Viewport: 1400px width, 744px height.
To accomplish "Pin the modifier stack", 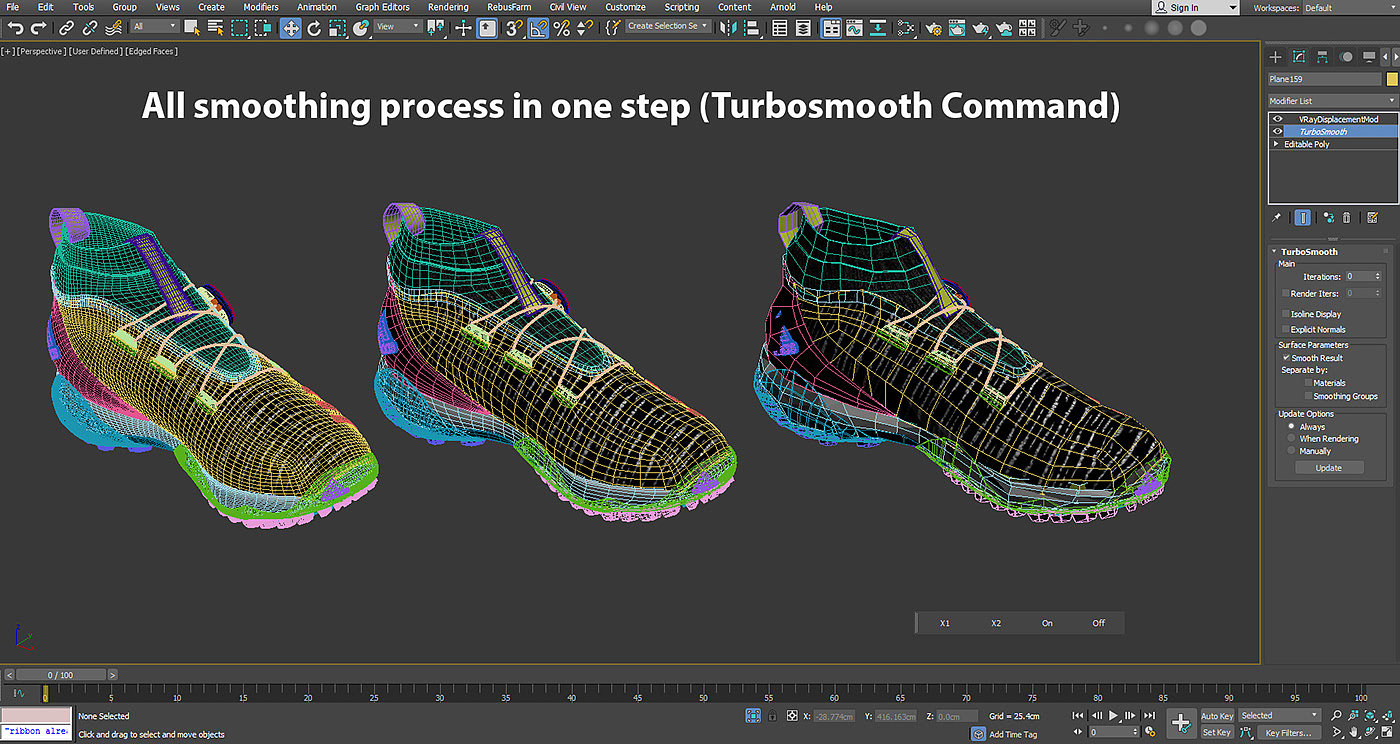I will click(1276, 217).
